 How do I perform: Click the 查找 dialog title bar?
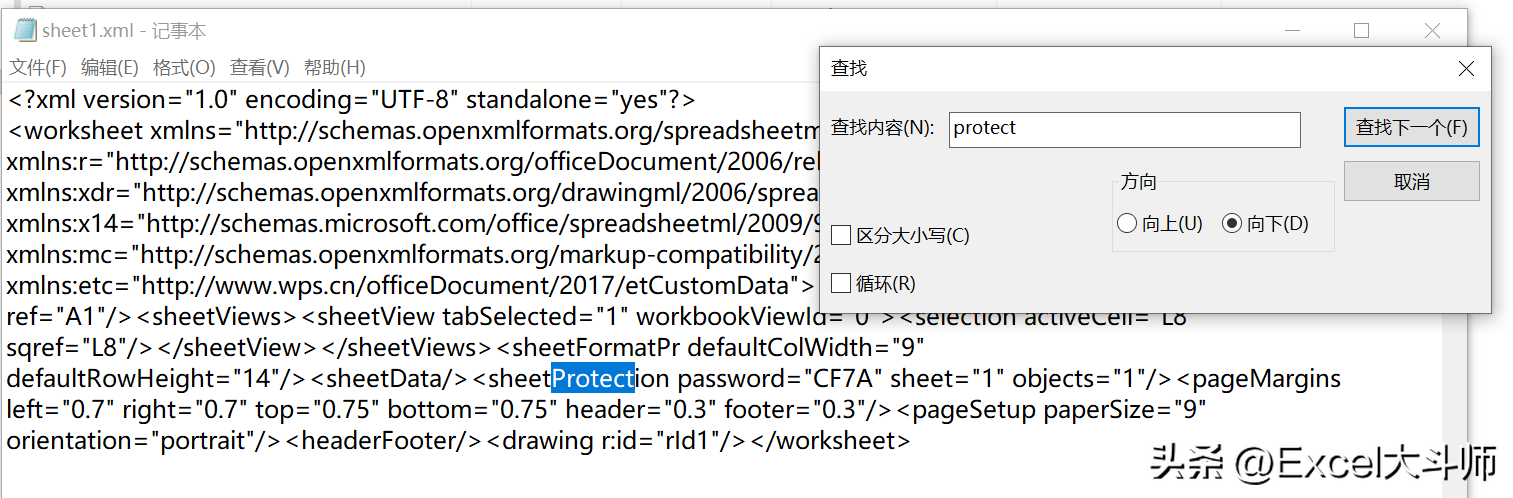coord(1100,69)
